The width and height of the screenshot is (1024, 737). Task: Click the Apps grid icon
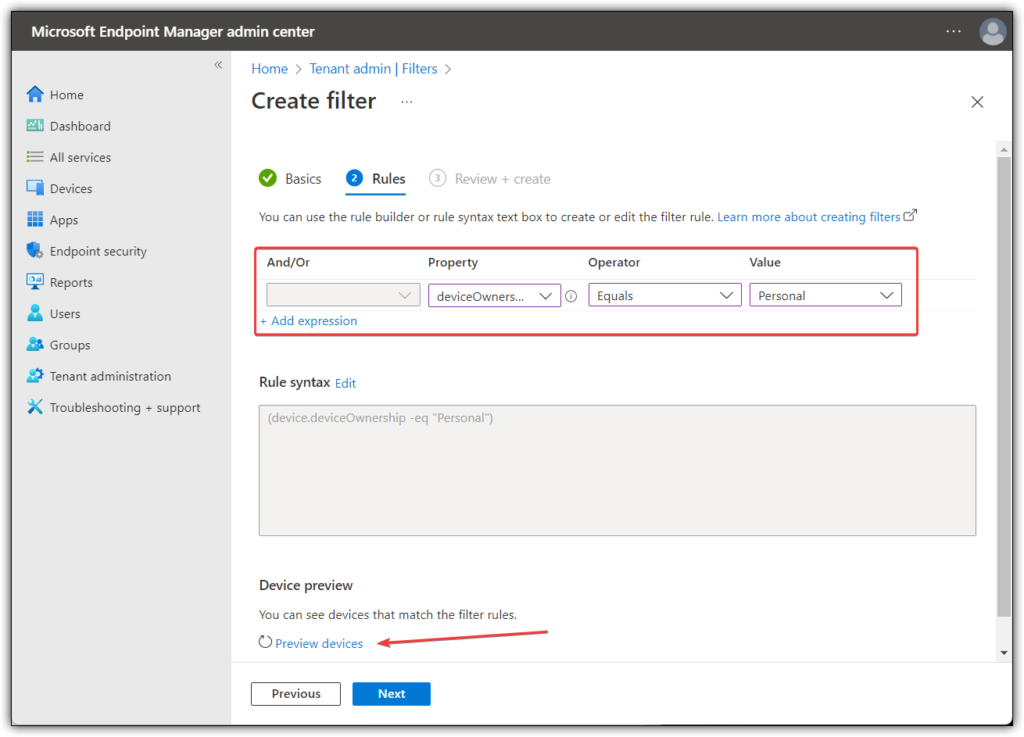point(35,219)
